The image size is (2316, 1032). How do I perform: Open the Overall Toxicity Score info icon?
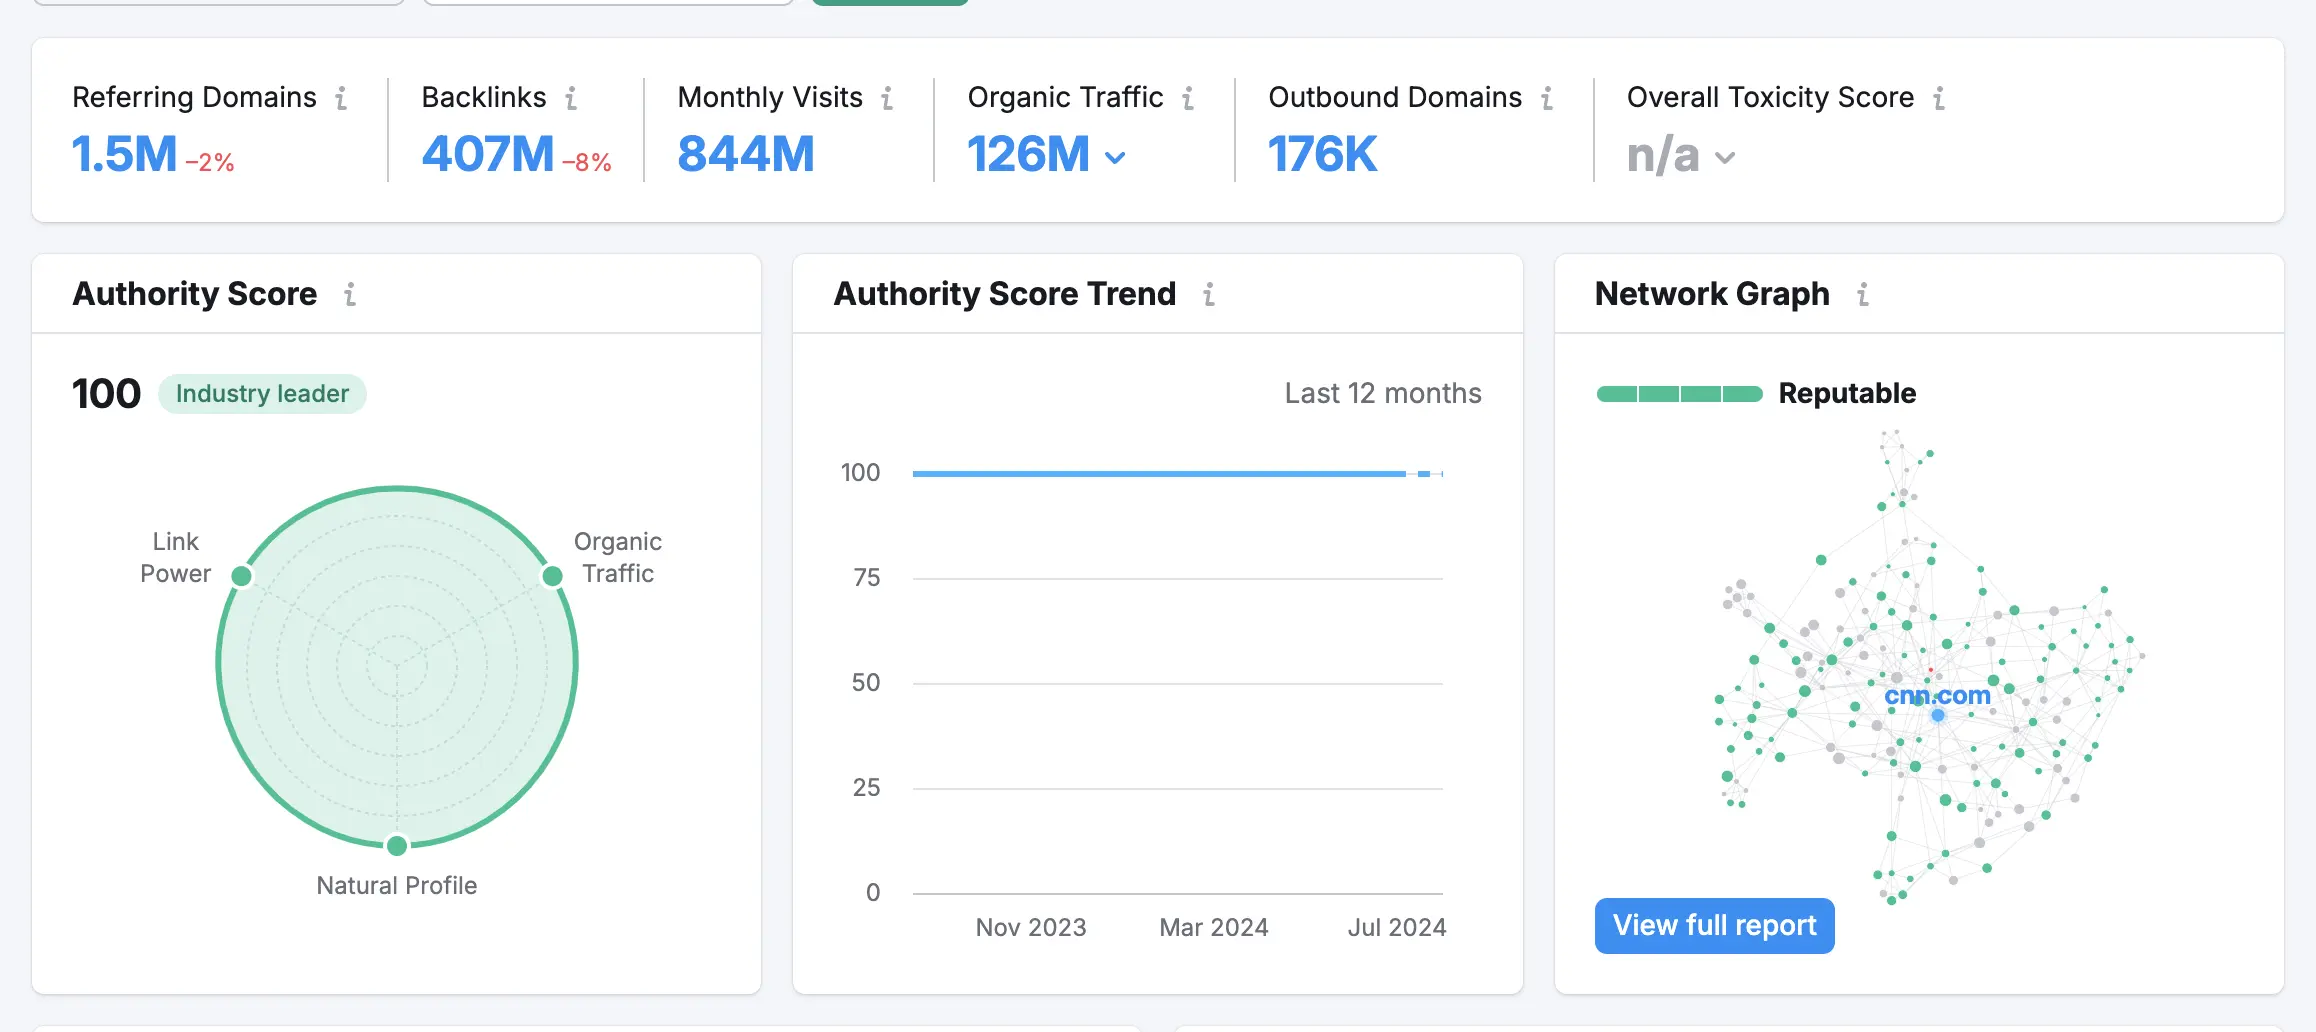[1939, 97]
